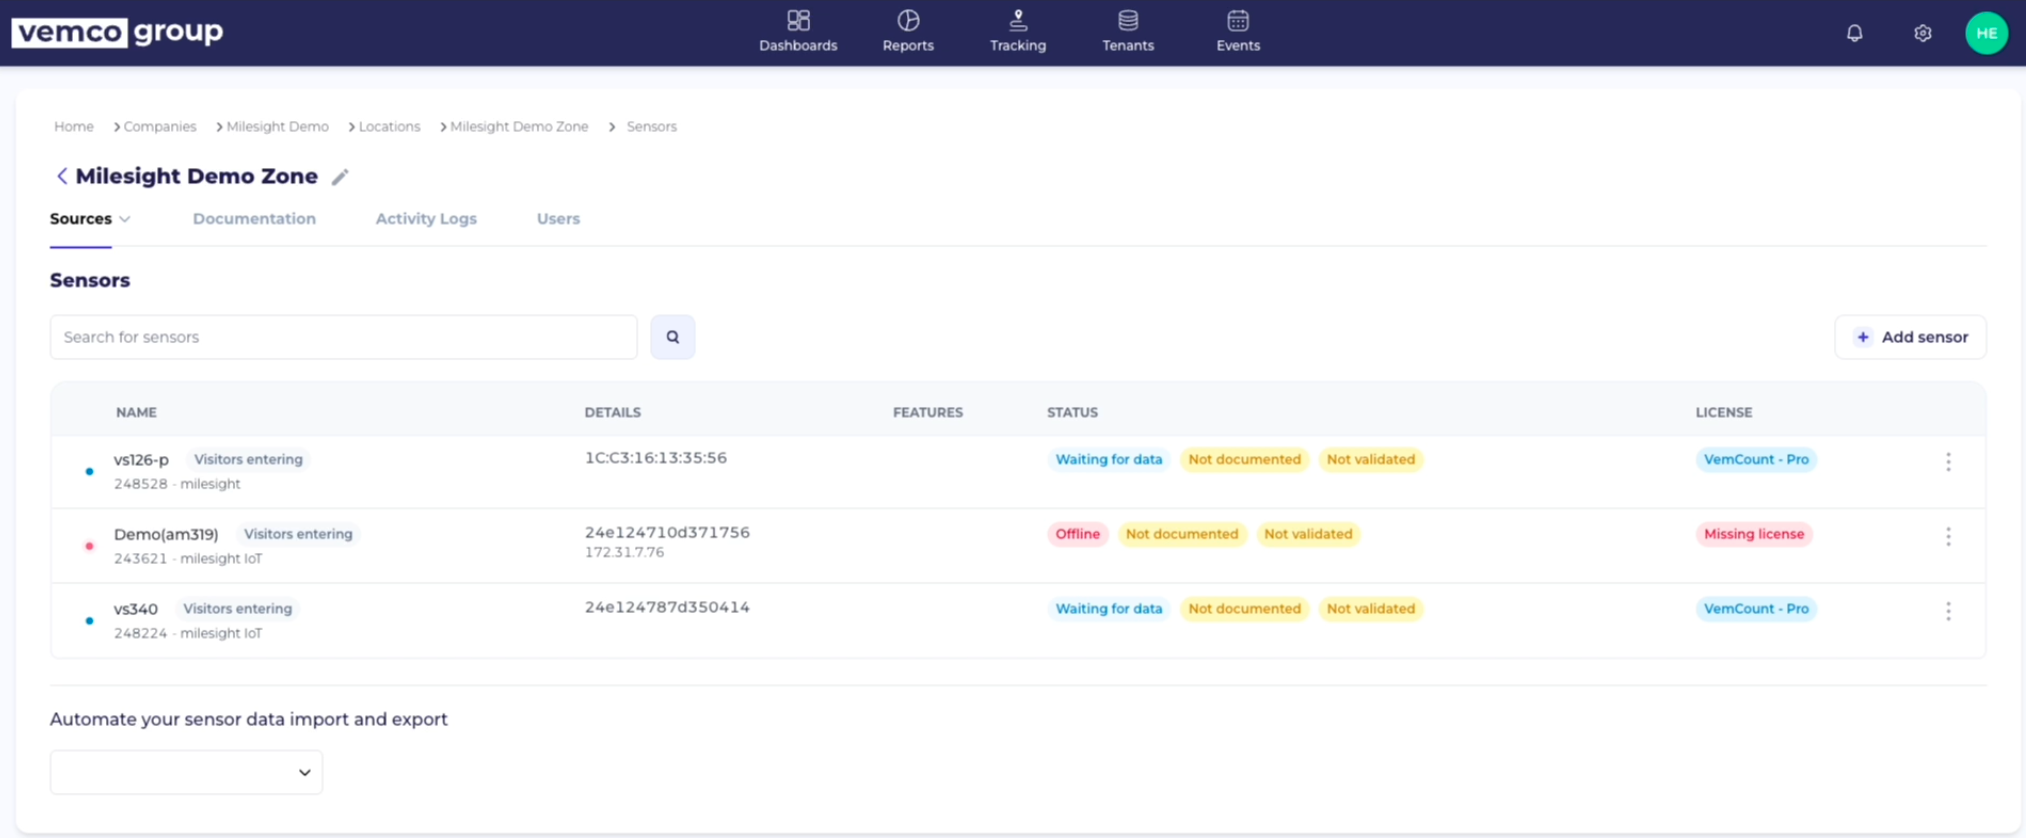Click the device ID 24e124710d371756
Image resolution: width=2026 pixels, height=838 pixels.
coord(667,532)
